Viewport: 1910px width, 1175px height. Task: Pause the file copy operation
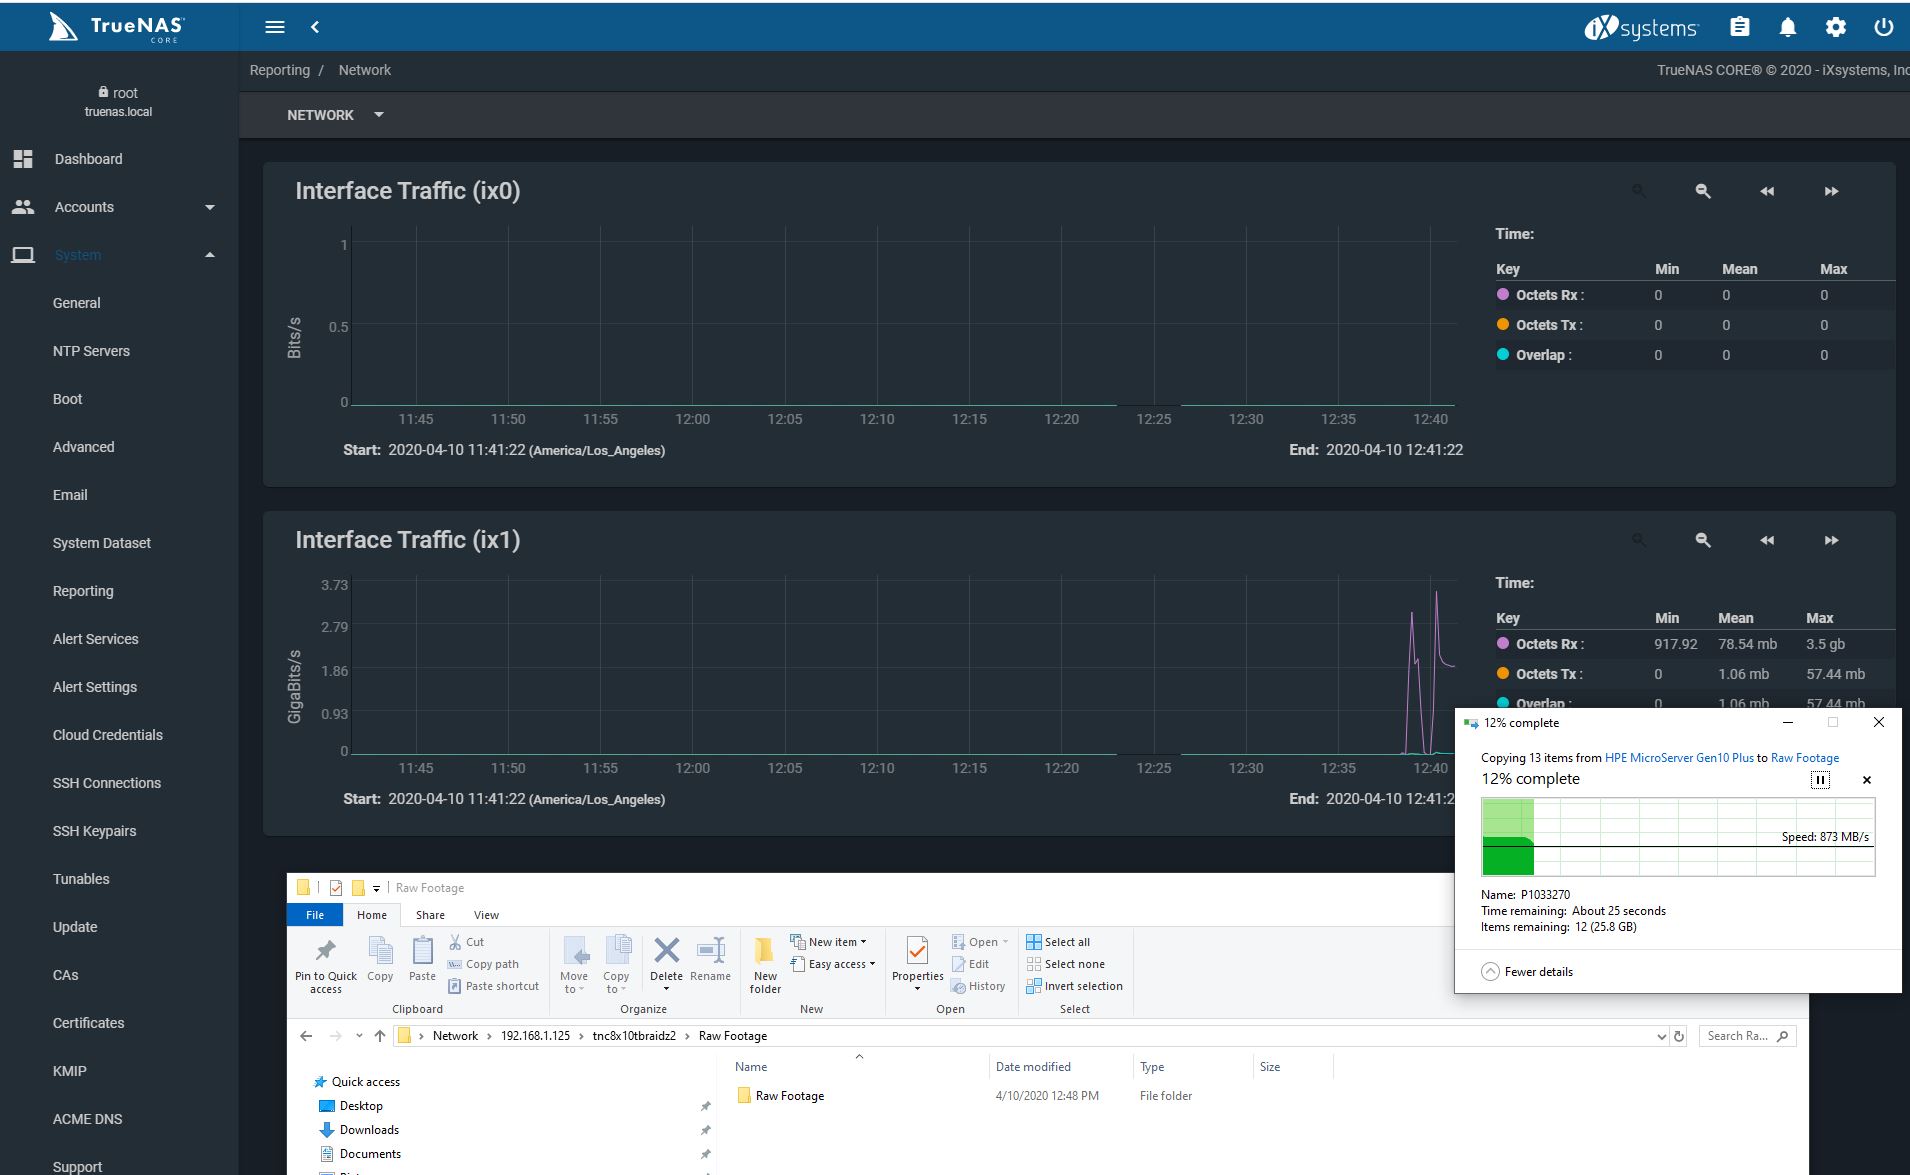pyautogui.click(x=1820, y=780)
